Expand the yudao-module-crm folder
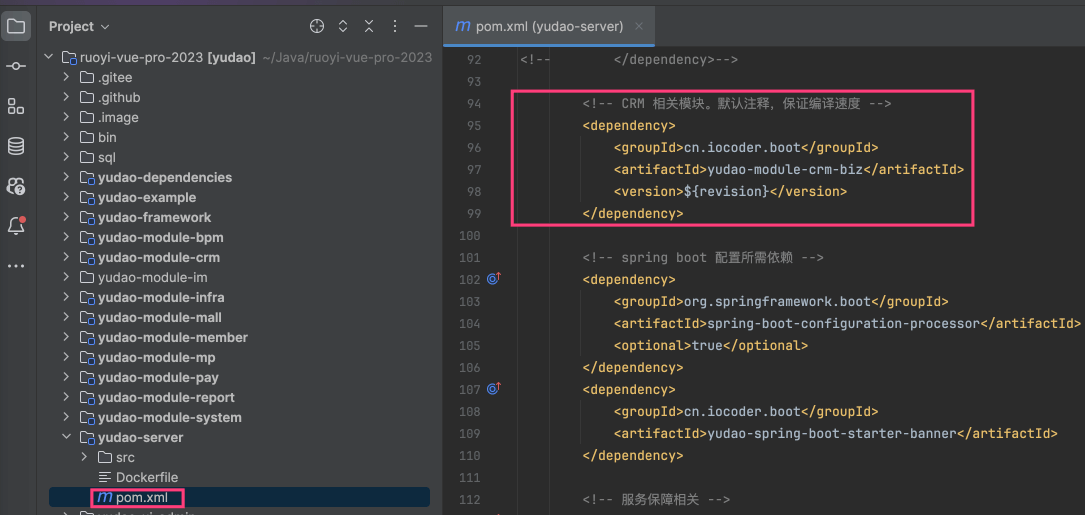1085x515 pixels. [67, 257]
